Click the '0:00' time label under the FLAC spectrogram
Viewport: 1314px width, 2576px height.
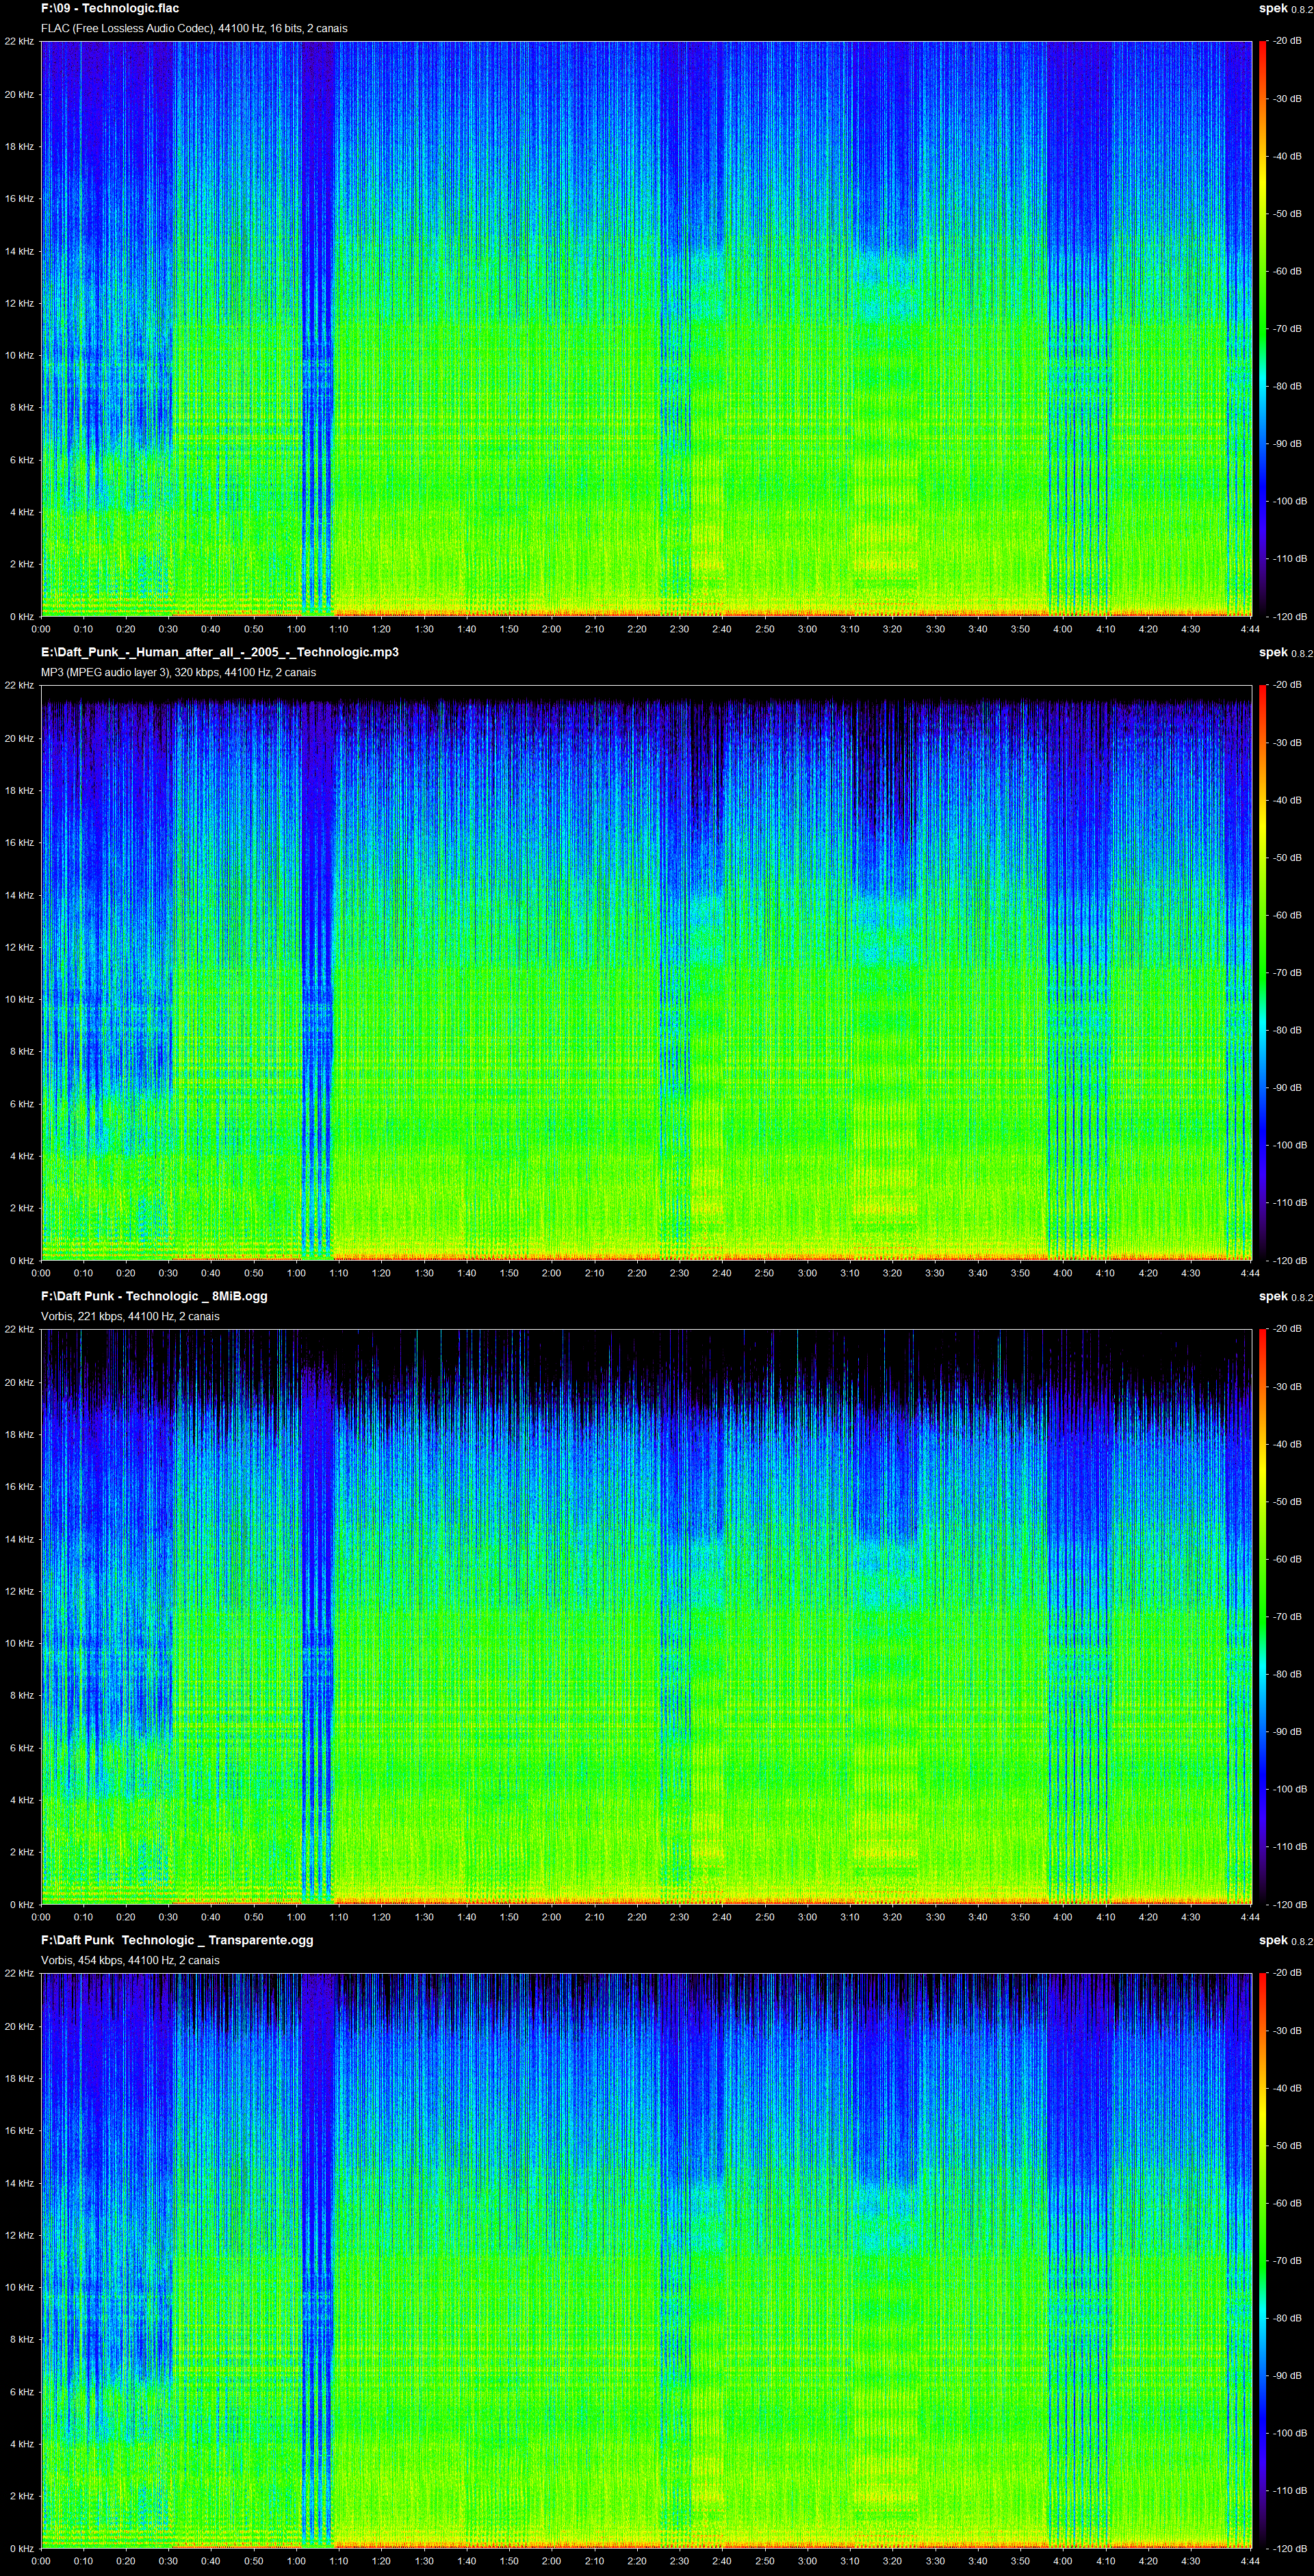(x=41, y=629)
